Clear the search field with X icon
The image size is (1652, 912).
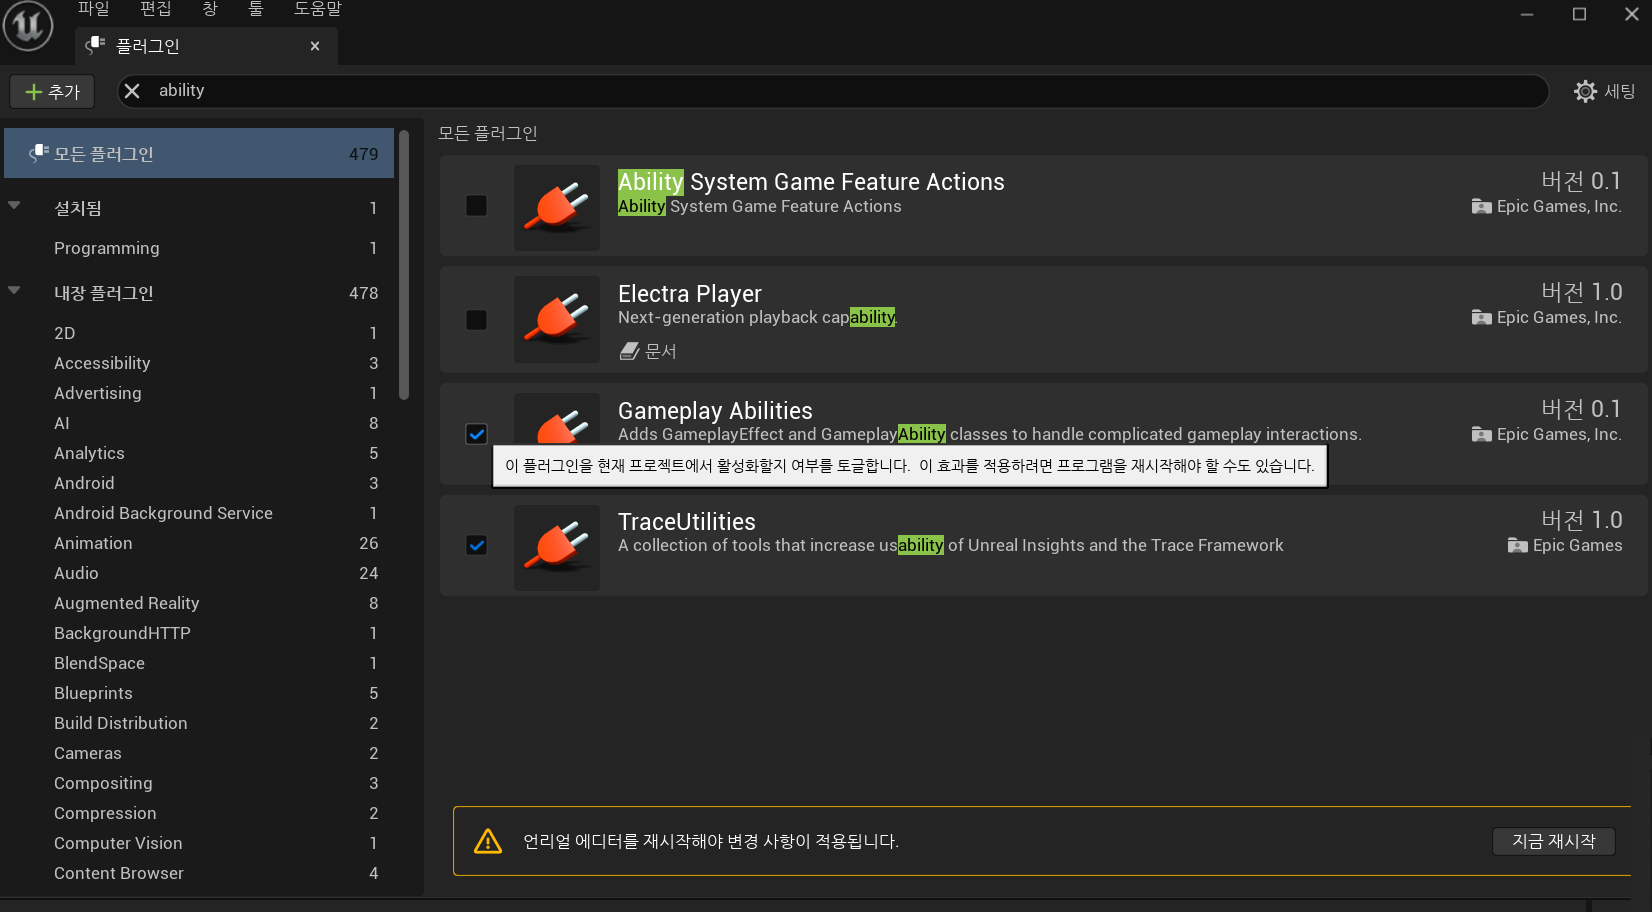point(132,91)
